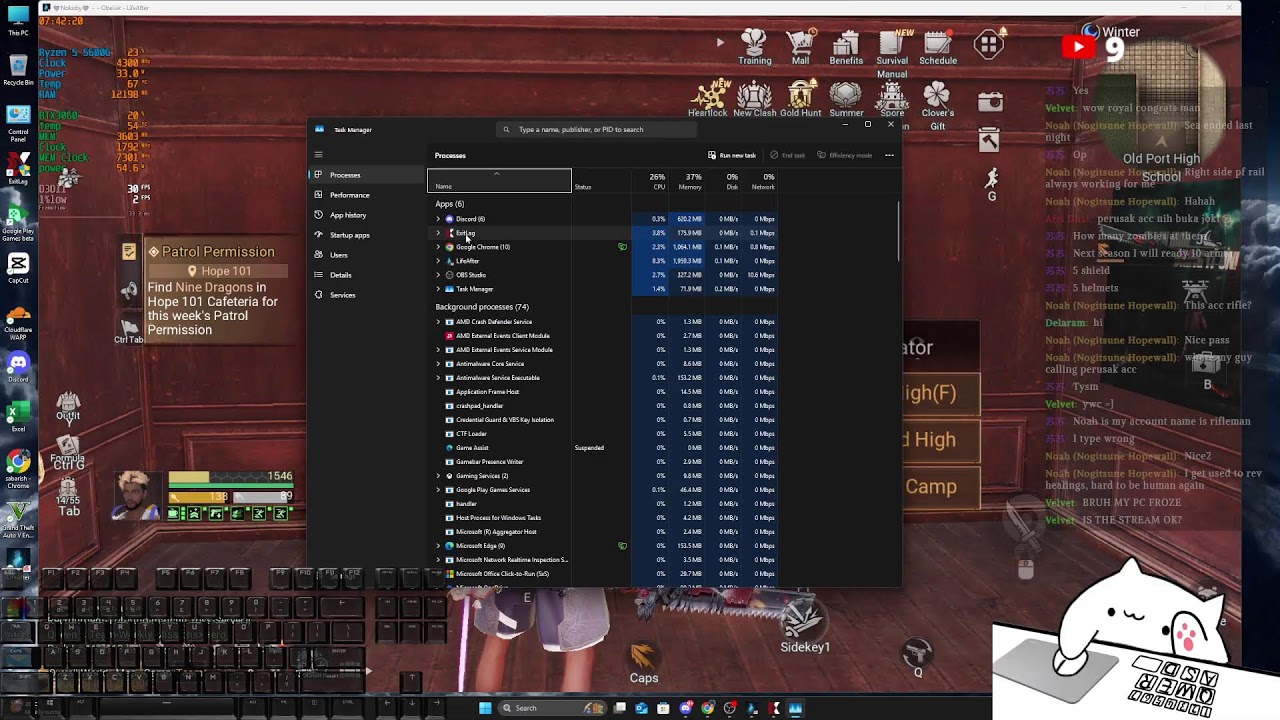Screen dimensions: 1280x720
Task: Open the Benefits gift icon
Action: (x=846, y=47)
